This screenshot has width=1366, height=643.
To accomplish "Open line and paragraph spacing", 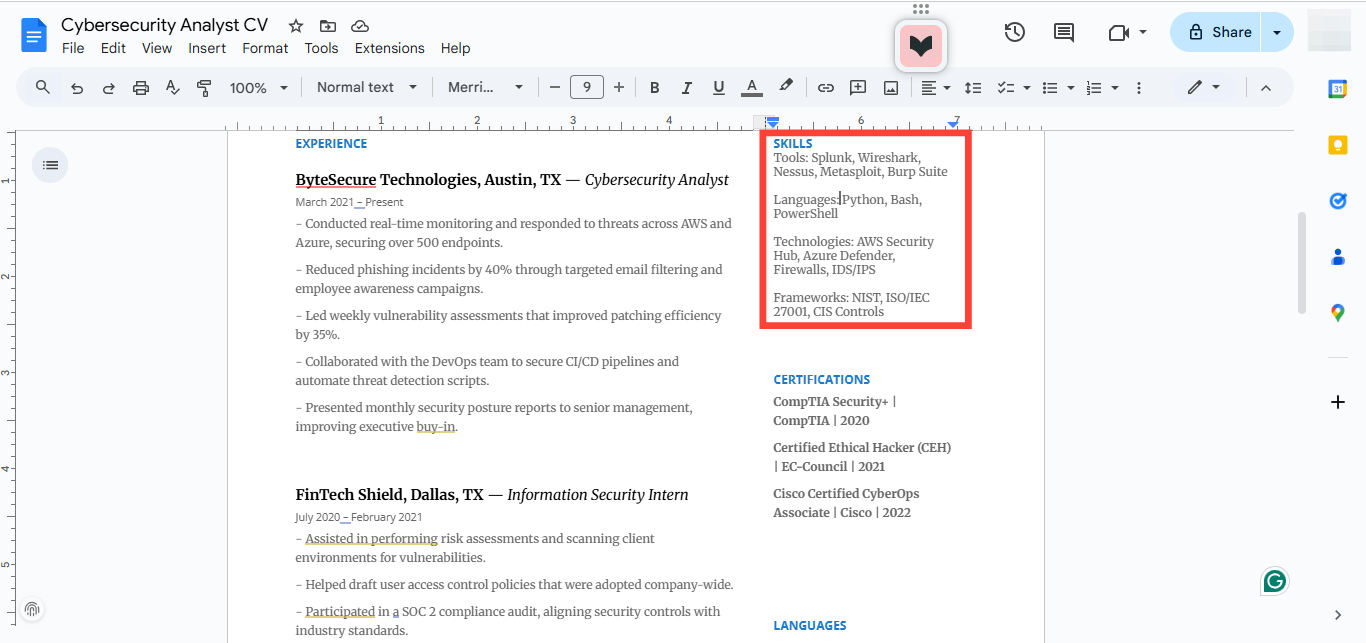I will point(973,88).
